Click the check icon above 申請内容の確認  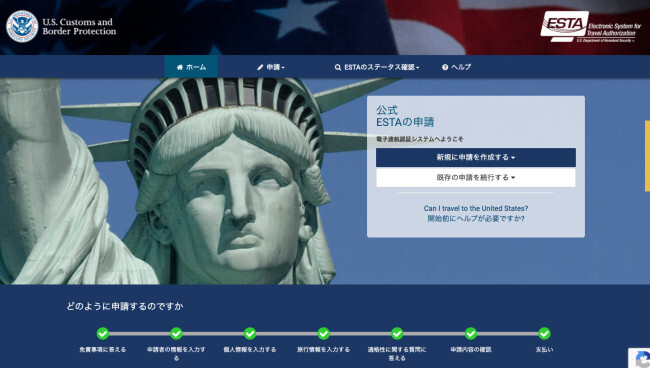point(471,333)
